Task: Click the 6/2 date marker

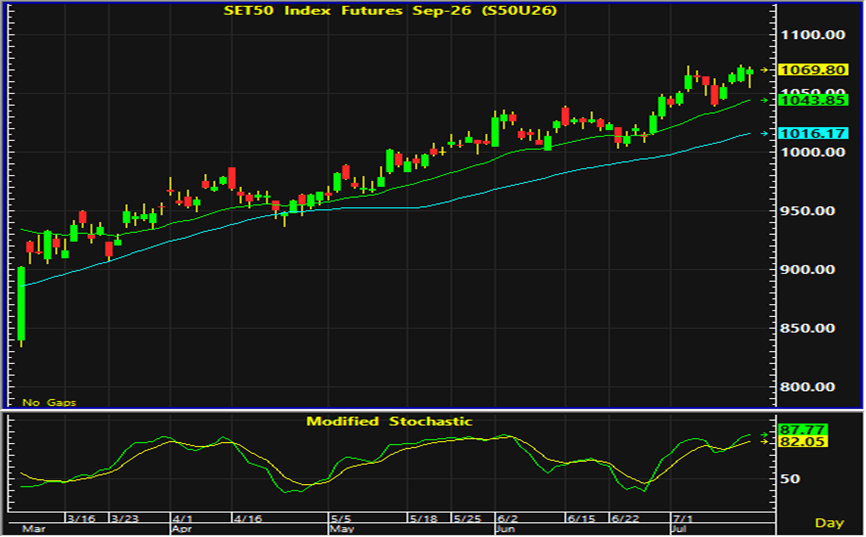Action: point(508,519)
